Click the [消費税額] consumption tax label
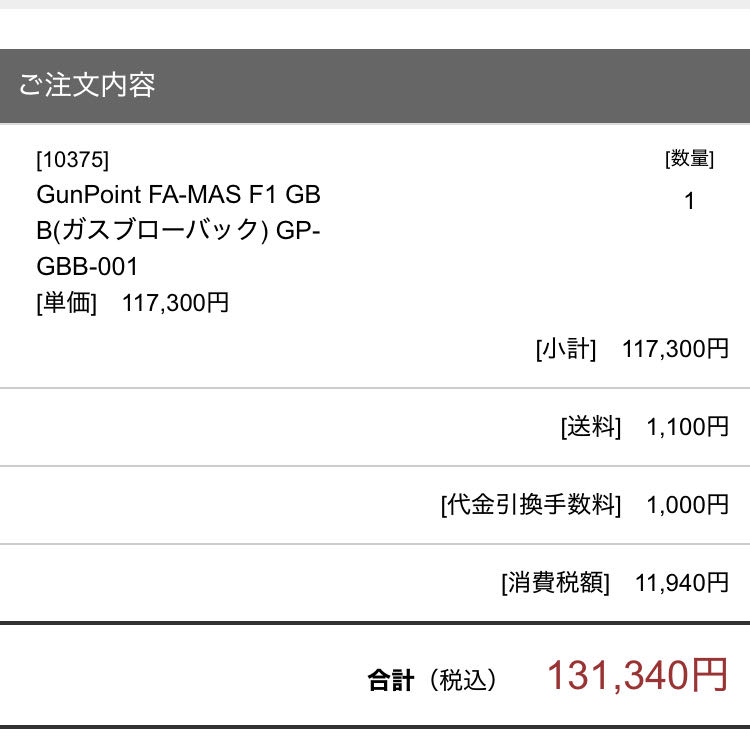 (555, 583)
